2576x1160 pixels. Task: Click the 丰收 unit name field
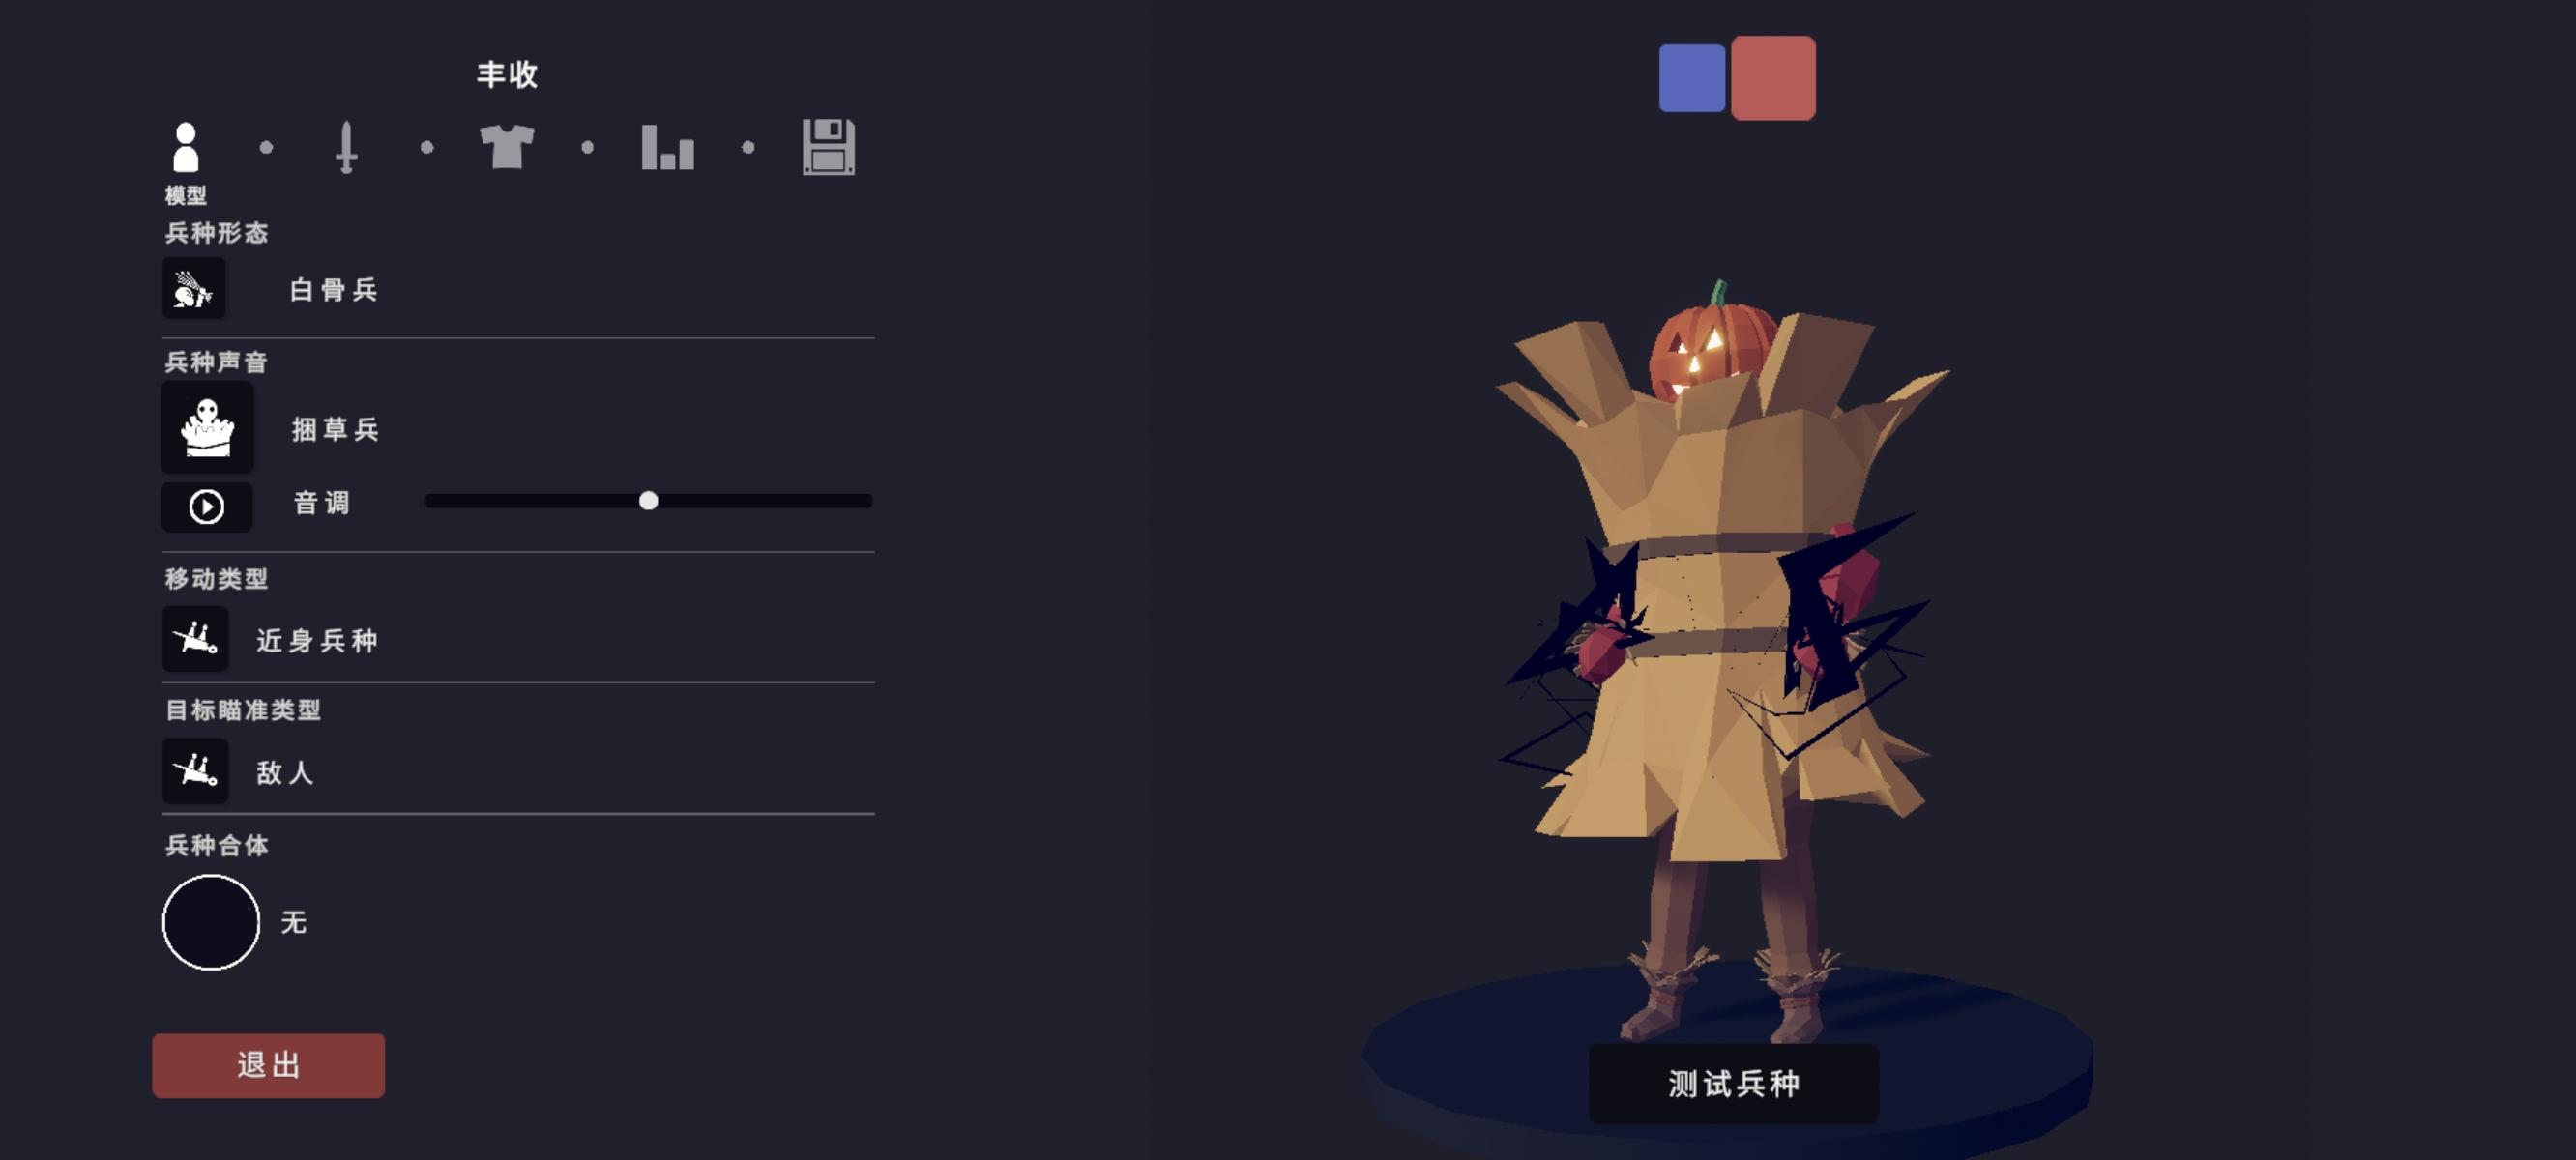tap(507, 74)
